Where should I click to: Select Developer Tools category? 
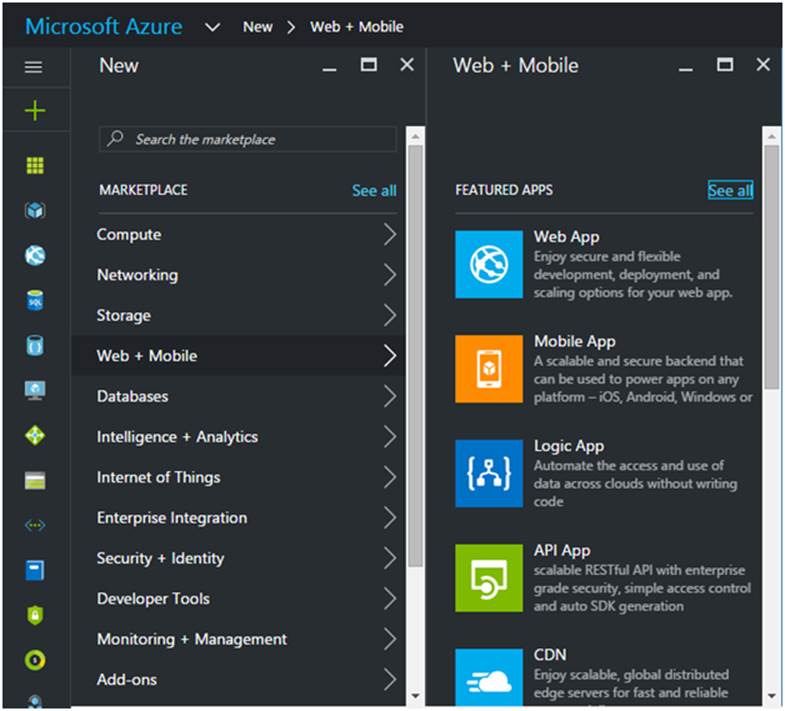tap(238, 598)
